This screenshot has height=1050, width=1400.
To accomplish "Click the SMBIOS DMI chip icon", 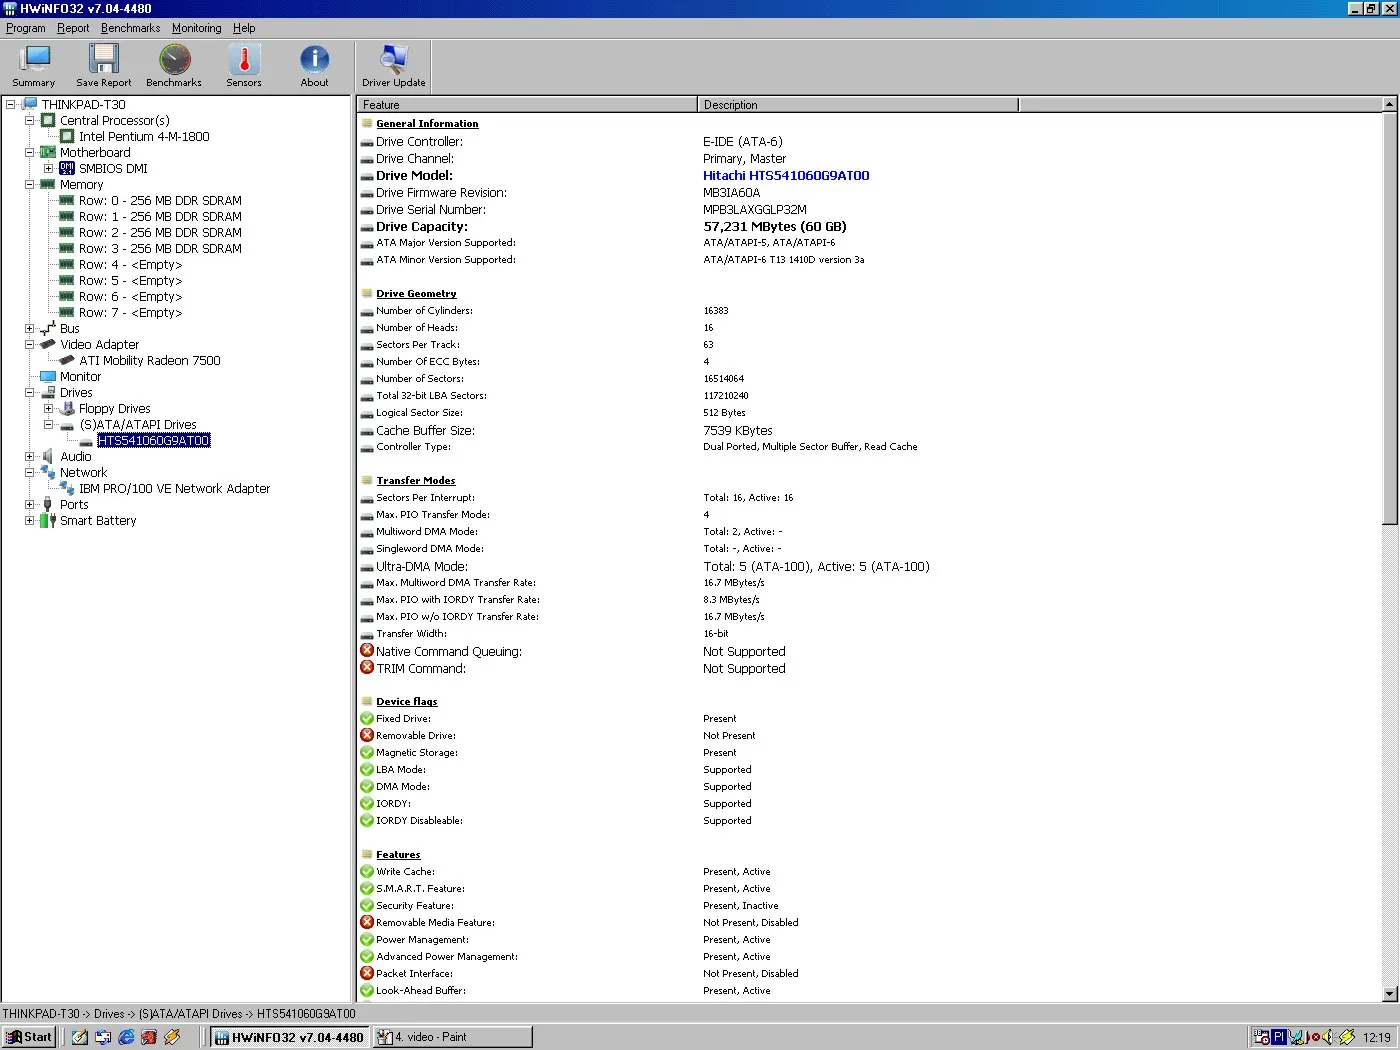I will (67, 168).
